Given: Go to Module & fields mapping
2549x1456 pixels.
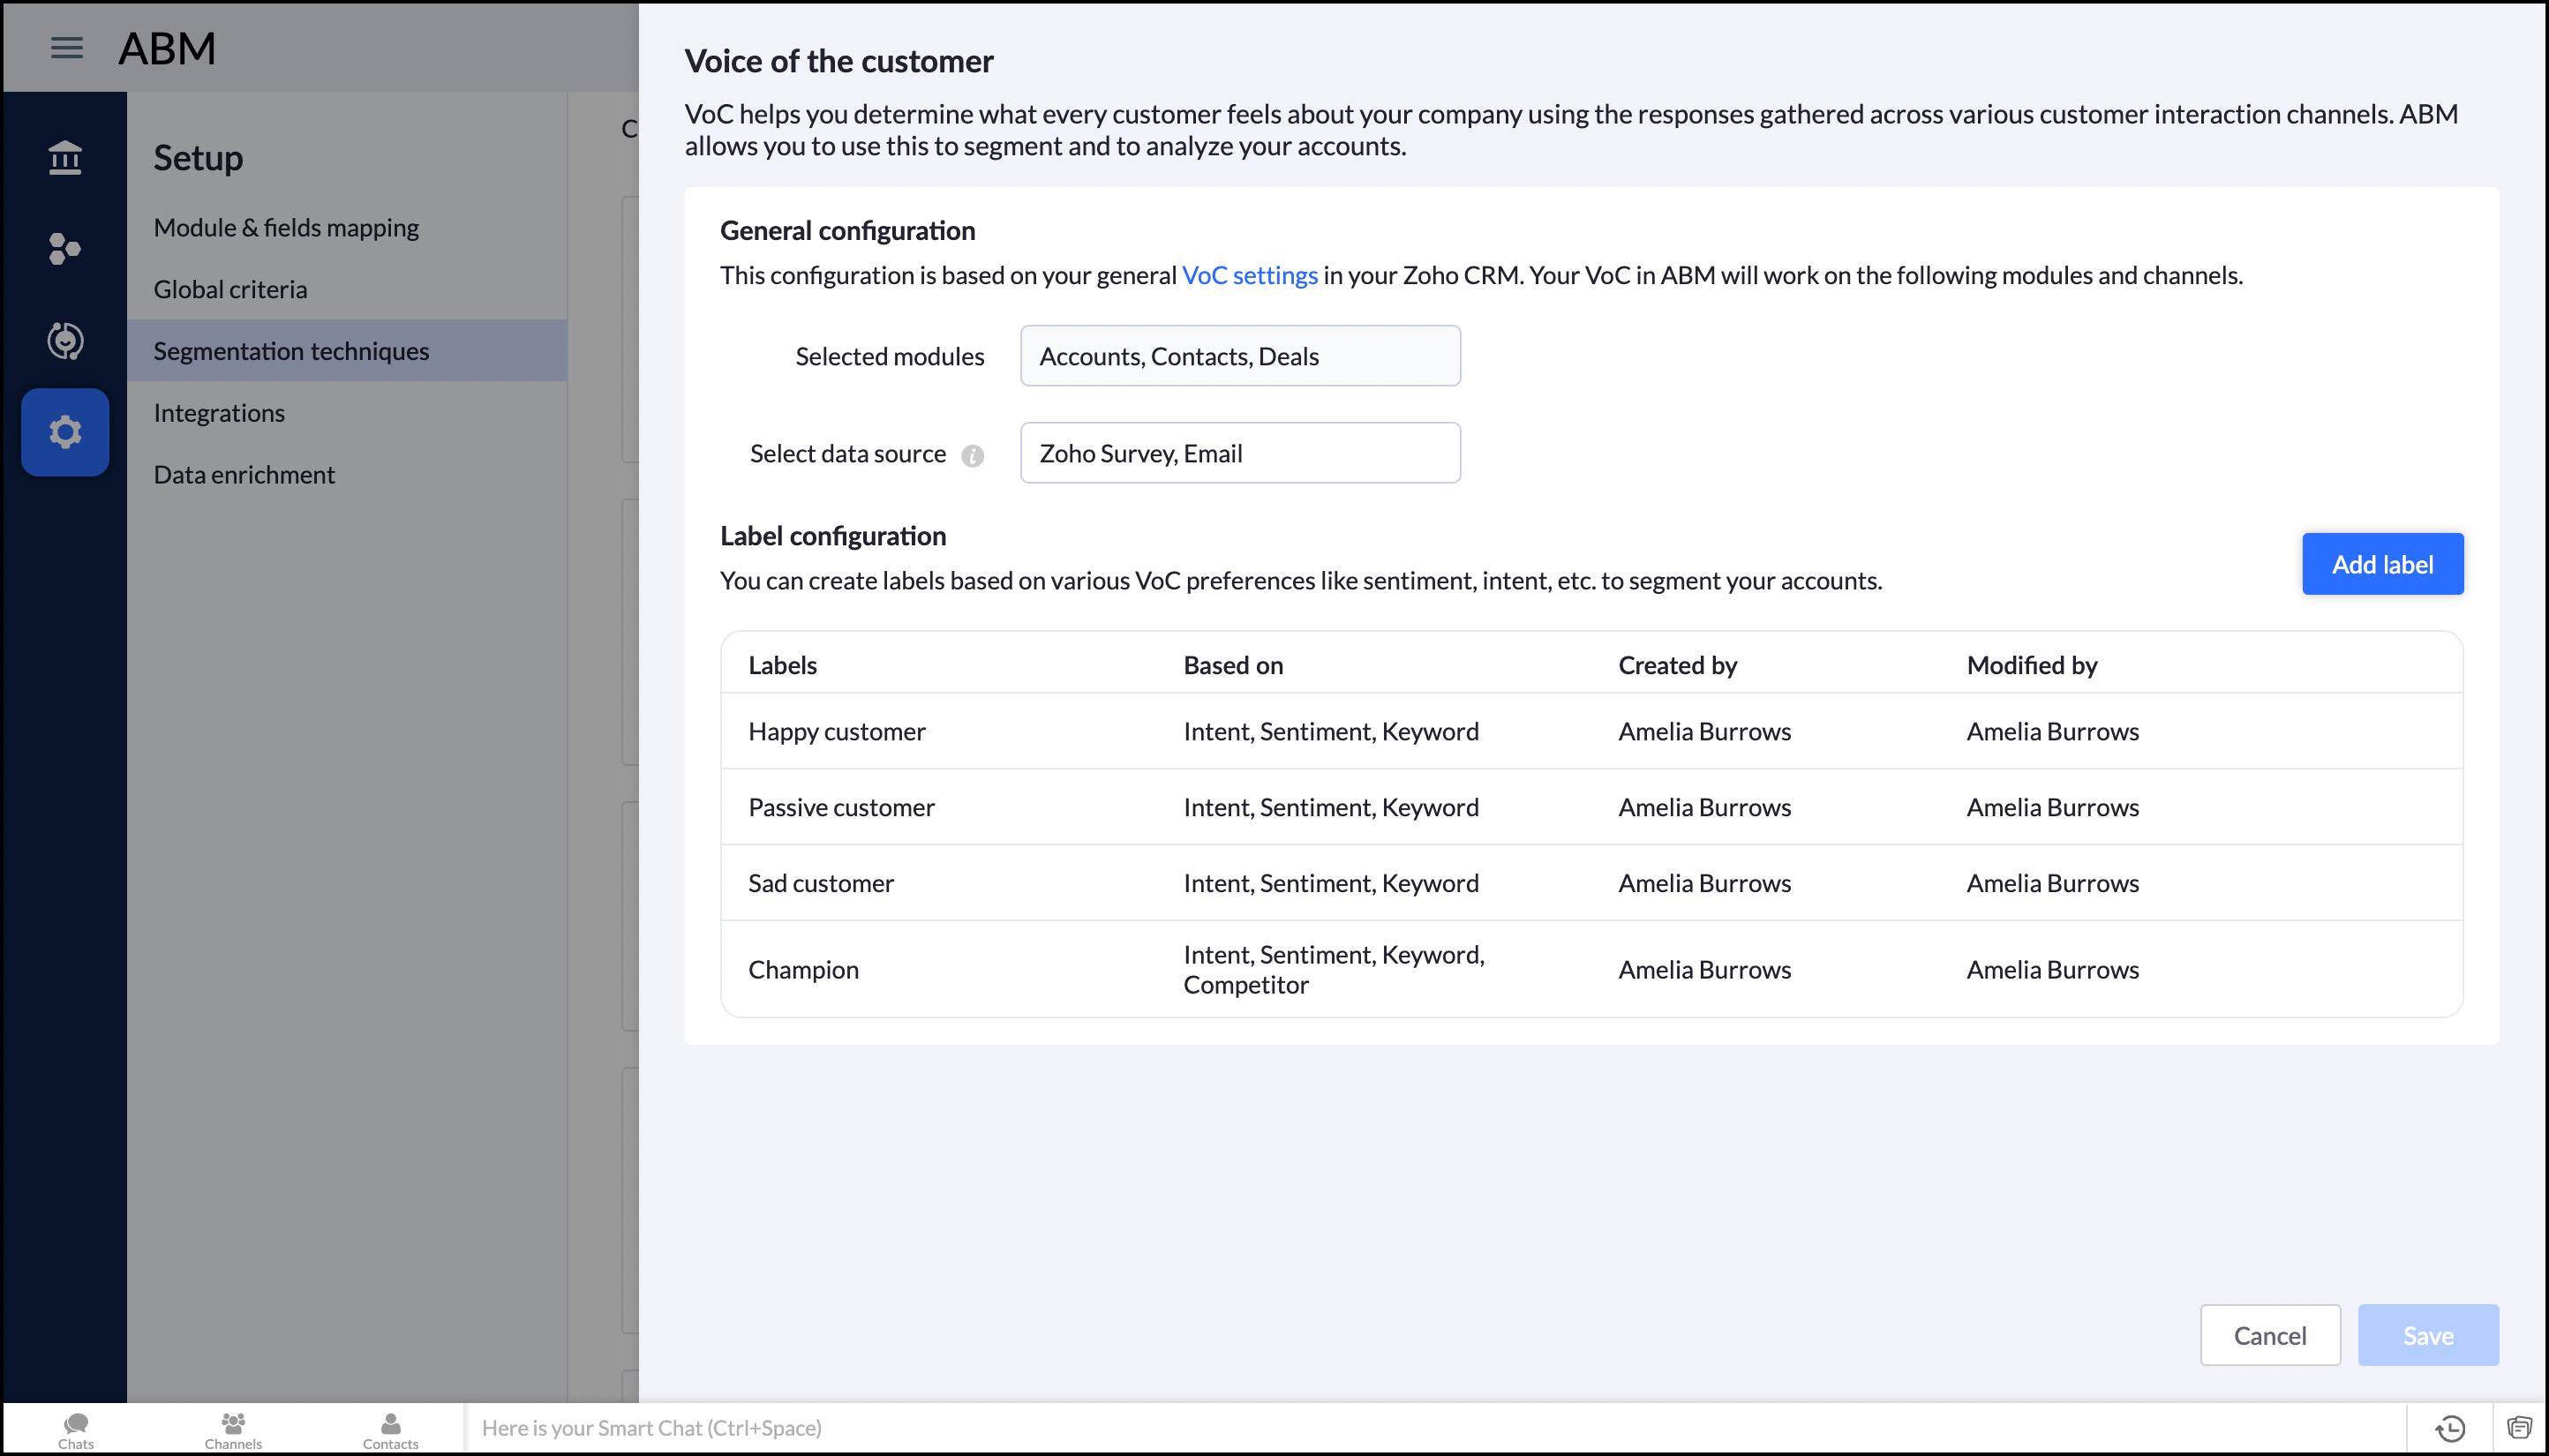Looking at the screenshot, I should pos(286,228).
